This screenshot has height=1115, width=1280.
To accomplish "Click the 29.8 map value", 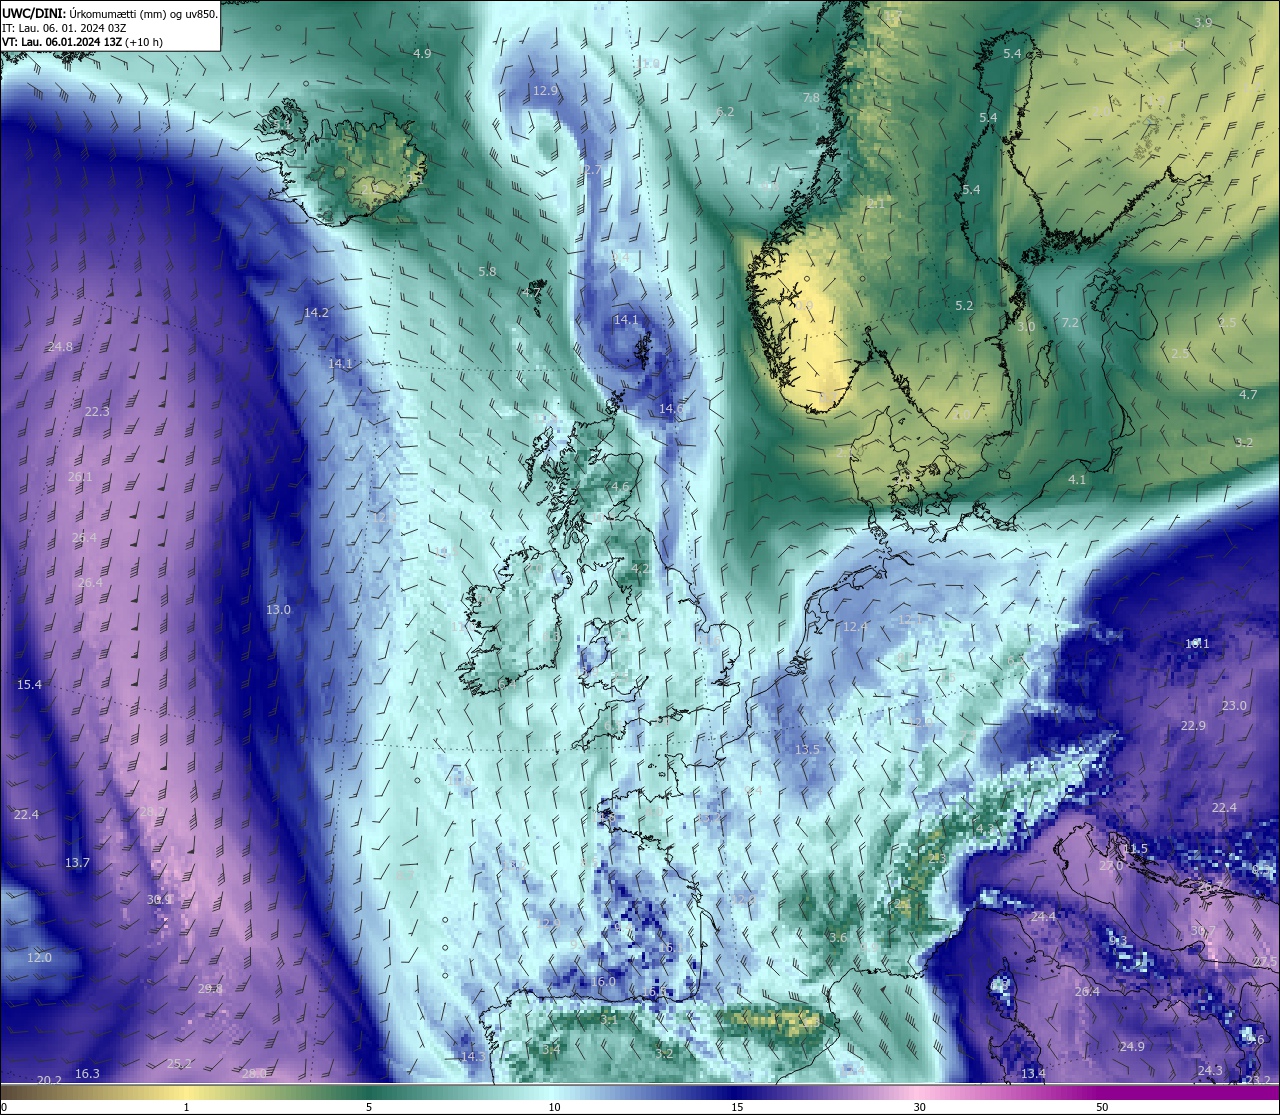I will pyautogui.click(x=210, y=989).
